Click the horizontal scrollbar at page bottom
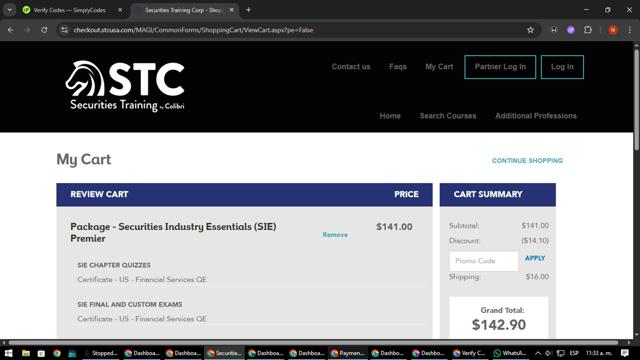The image size is (640, 360). click(x=313, y=342)
